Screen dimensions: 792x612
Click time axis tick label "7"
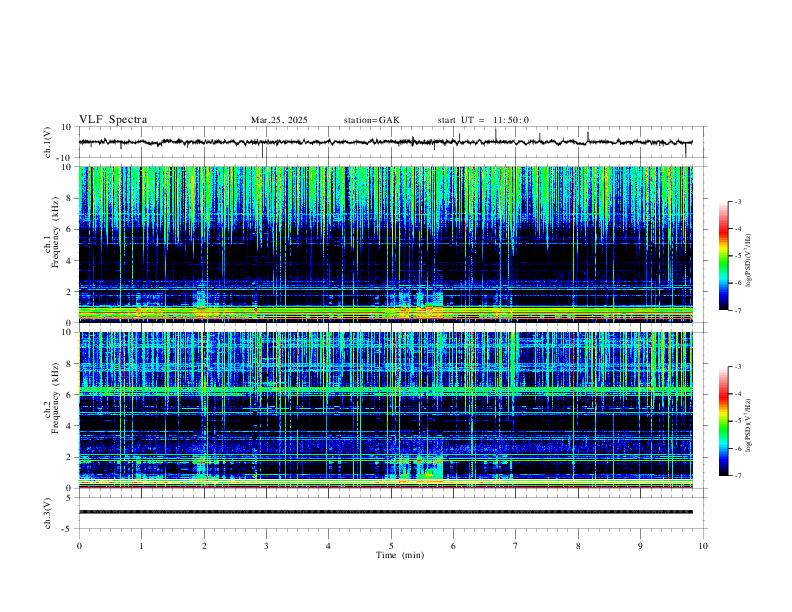(516, 546)
